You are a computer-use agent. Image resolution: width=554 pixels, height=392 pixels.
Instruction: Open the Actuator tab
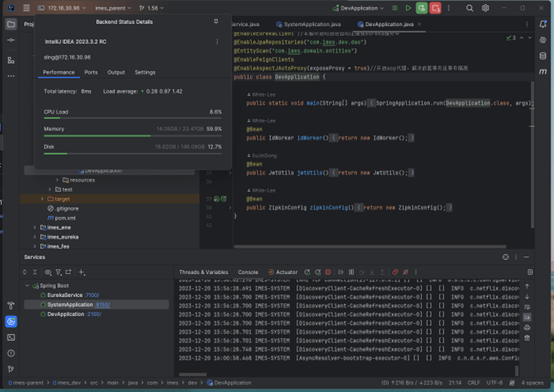(x=283, y=272)
